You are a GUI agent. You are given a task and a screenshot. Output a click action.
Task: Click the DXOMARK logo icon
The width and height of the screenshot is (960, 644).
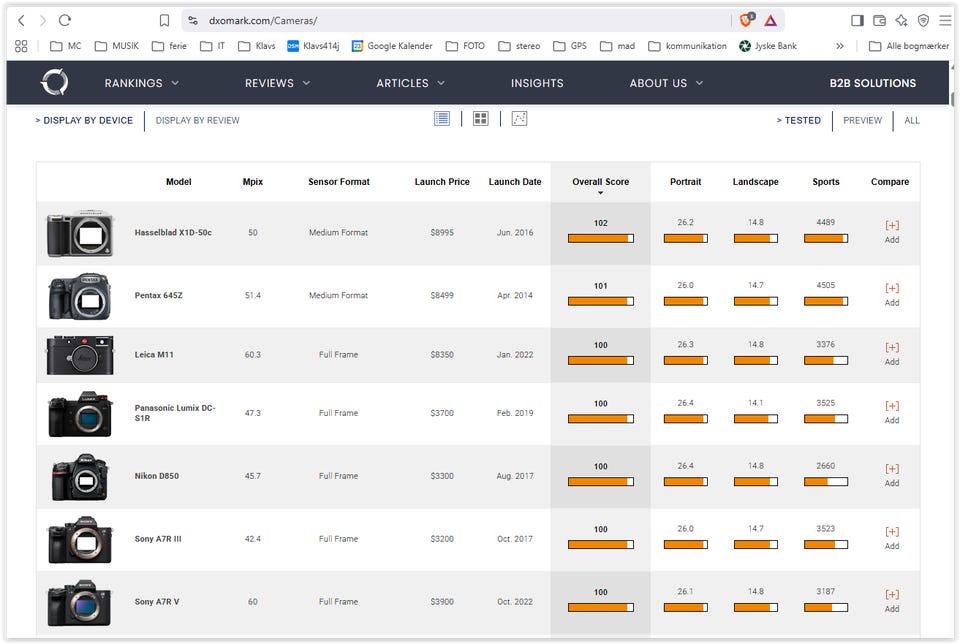(x=54, y=82)
